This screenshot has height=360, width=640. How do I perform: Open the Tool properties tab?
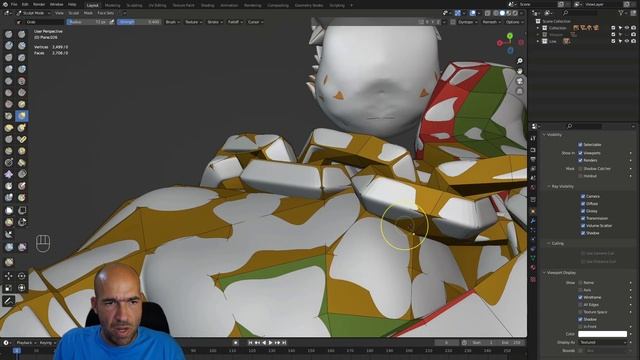[x=533, y=139]
